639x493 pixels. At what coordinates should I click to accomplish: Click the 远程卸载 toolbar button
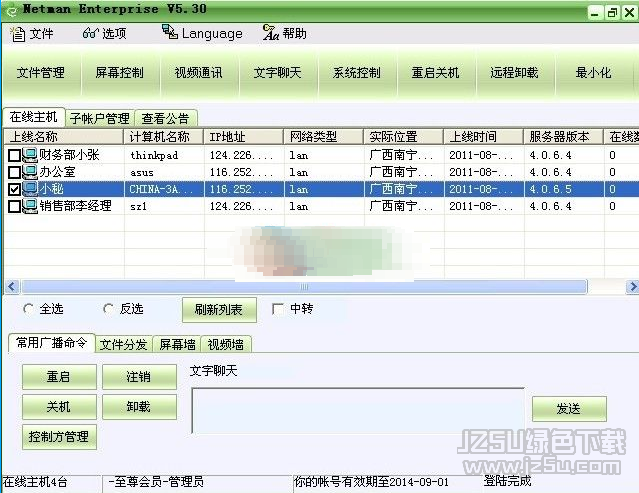[515, 73]
